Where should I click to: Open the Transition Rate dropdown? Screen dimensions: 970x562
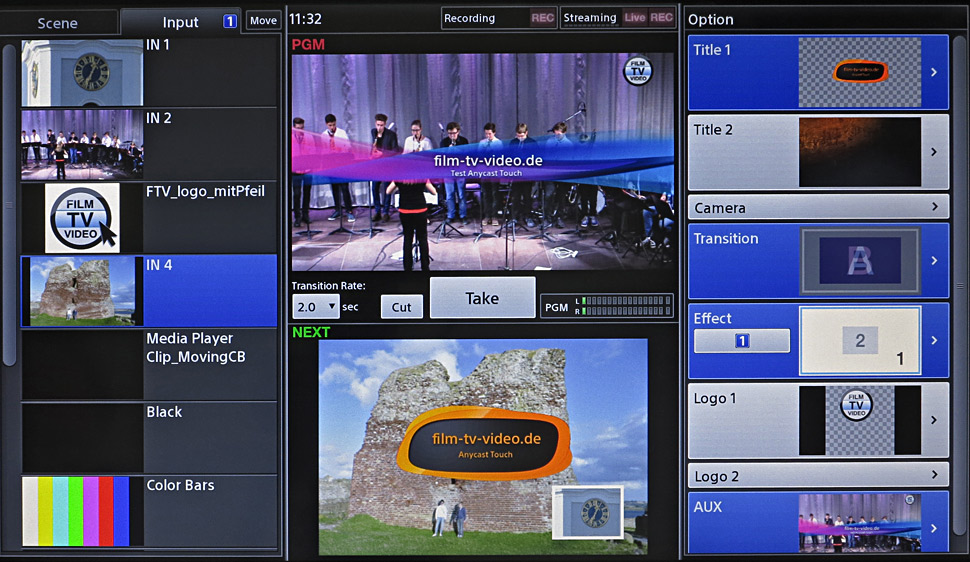point(316,307)
